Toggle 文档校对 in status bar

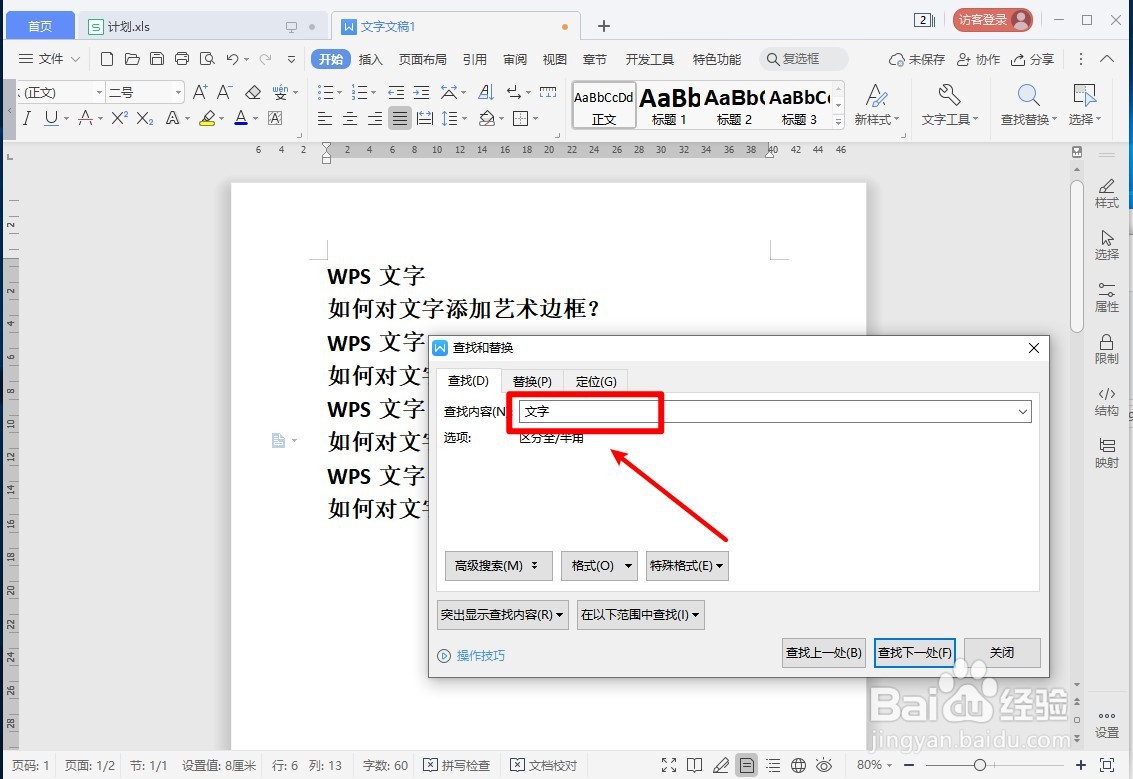543,765
